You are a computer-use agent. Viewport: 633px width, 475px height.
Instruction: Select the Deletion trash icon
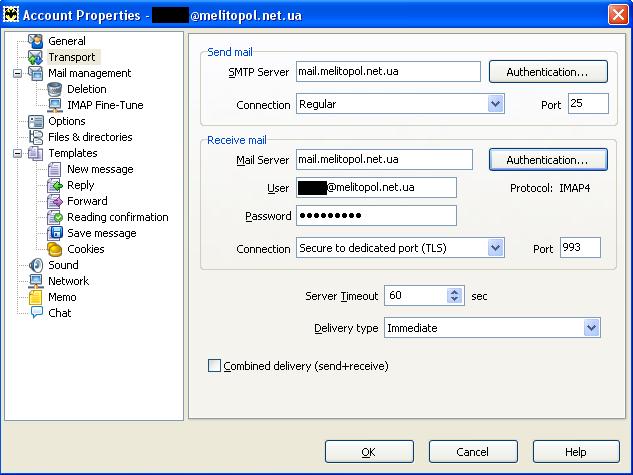click(55, 89)
